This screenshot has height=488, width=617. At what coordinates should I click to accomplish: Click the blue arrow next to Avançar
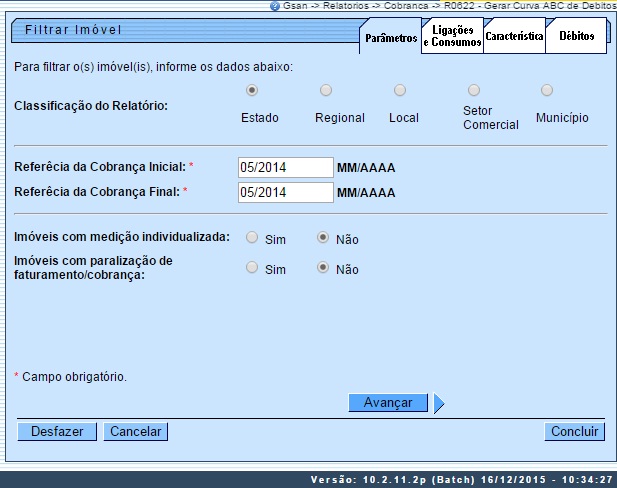pyautogui.click(x=439, y=403)
